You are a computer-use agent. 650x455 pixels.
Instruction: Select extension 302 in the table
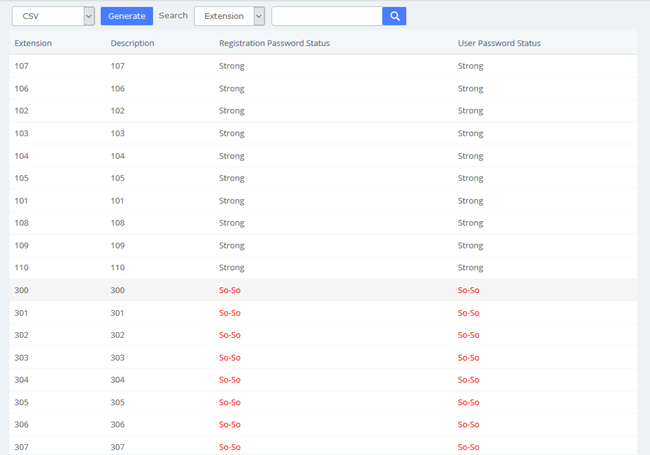click(x=22, y=335)
